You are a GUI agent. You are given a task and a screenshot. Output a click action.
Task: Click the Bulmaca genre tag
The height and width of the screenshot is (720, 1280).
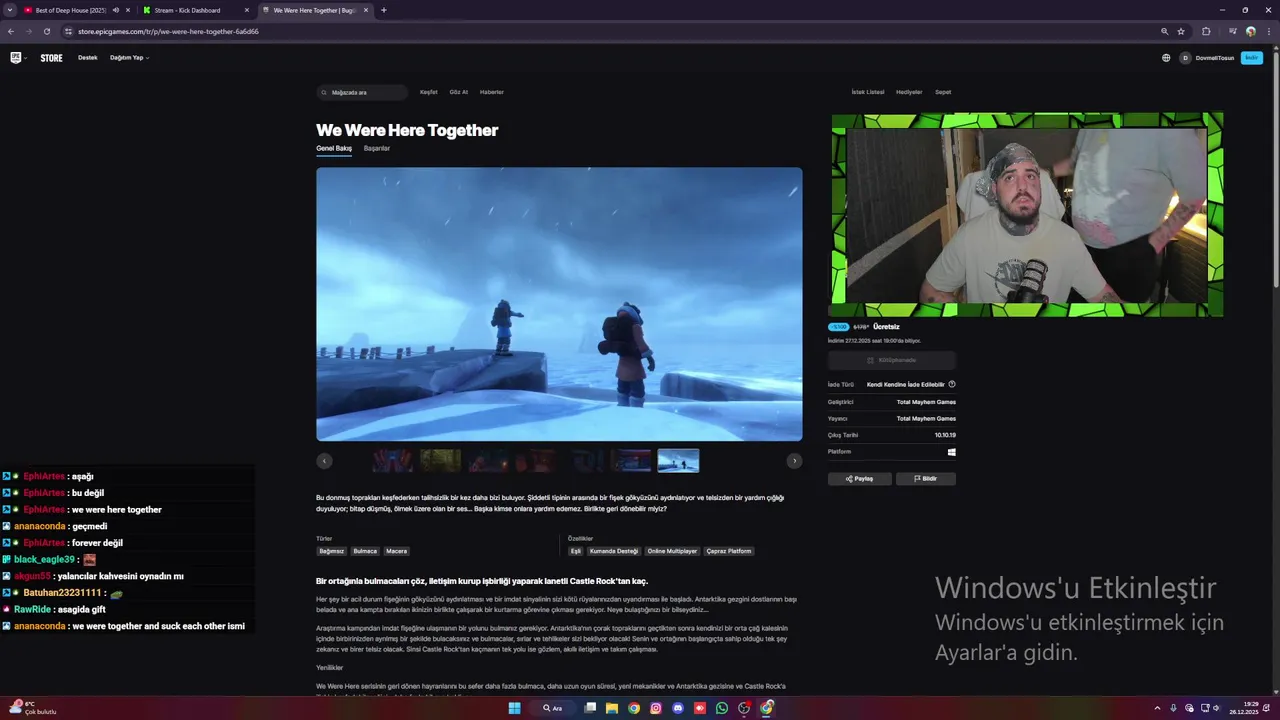(x=365, y=551)
